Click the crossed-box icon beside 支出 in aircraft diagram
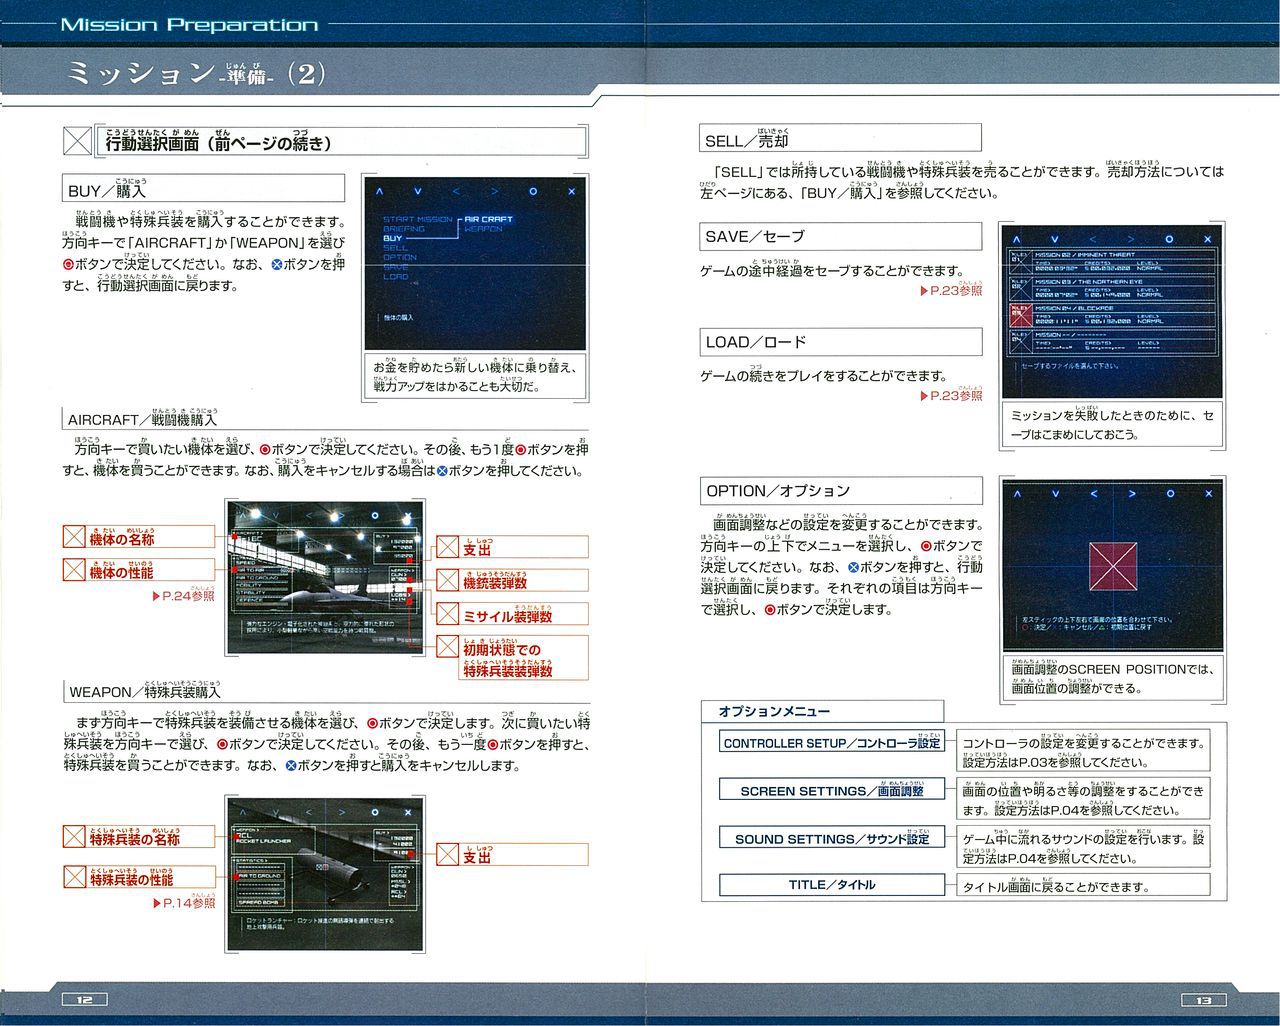This screenshot has height=1026, width=1280. click(447, 547)
